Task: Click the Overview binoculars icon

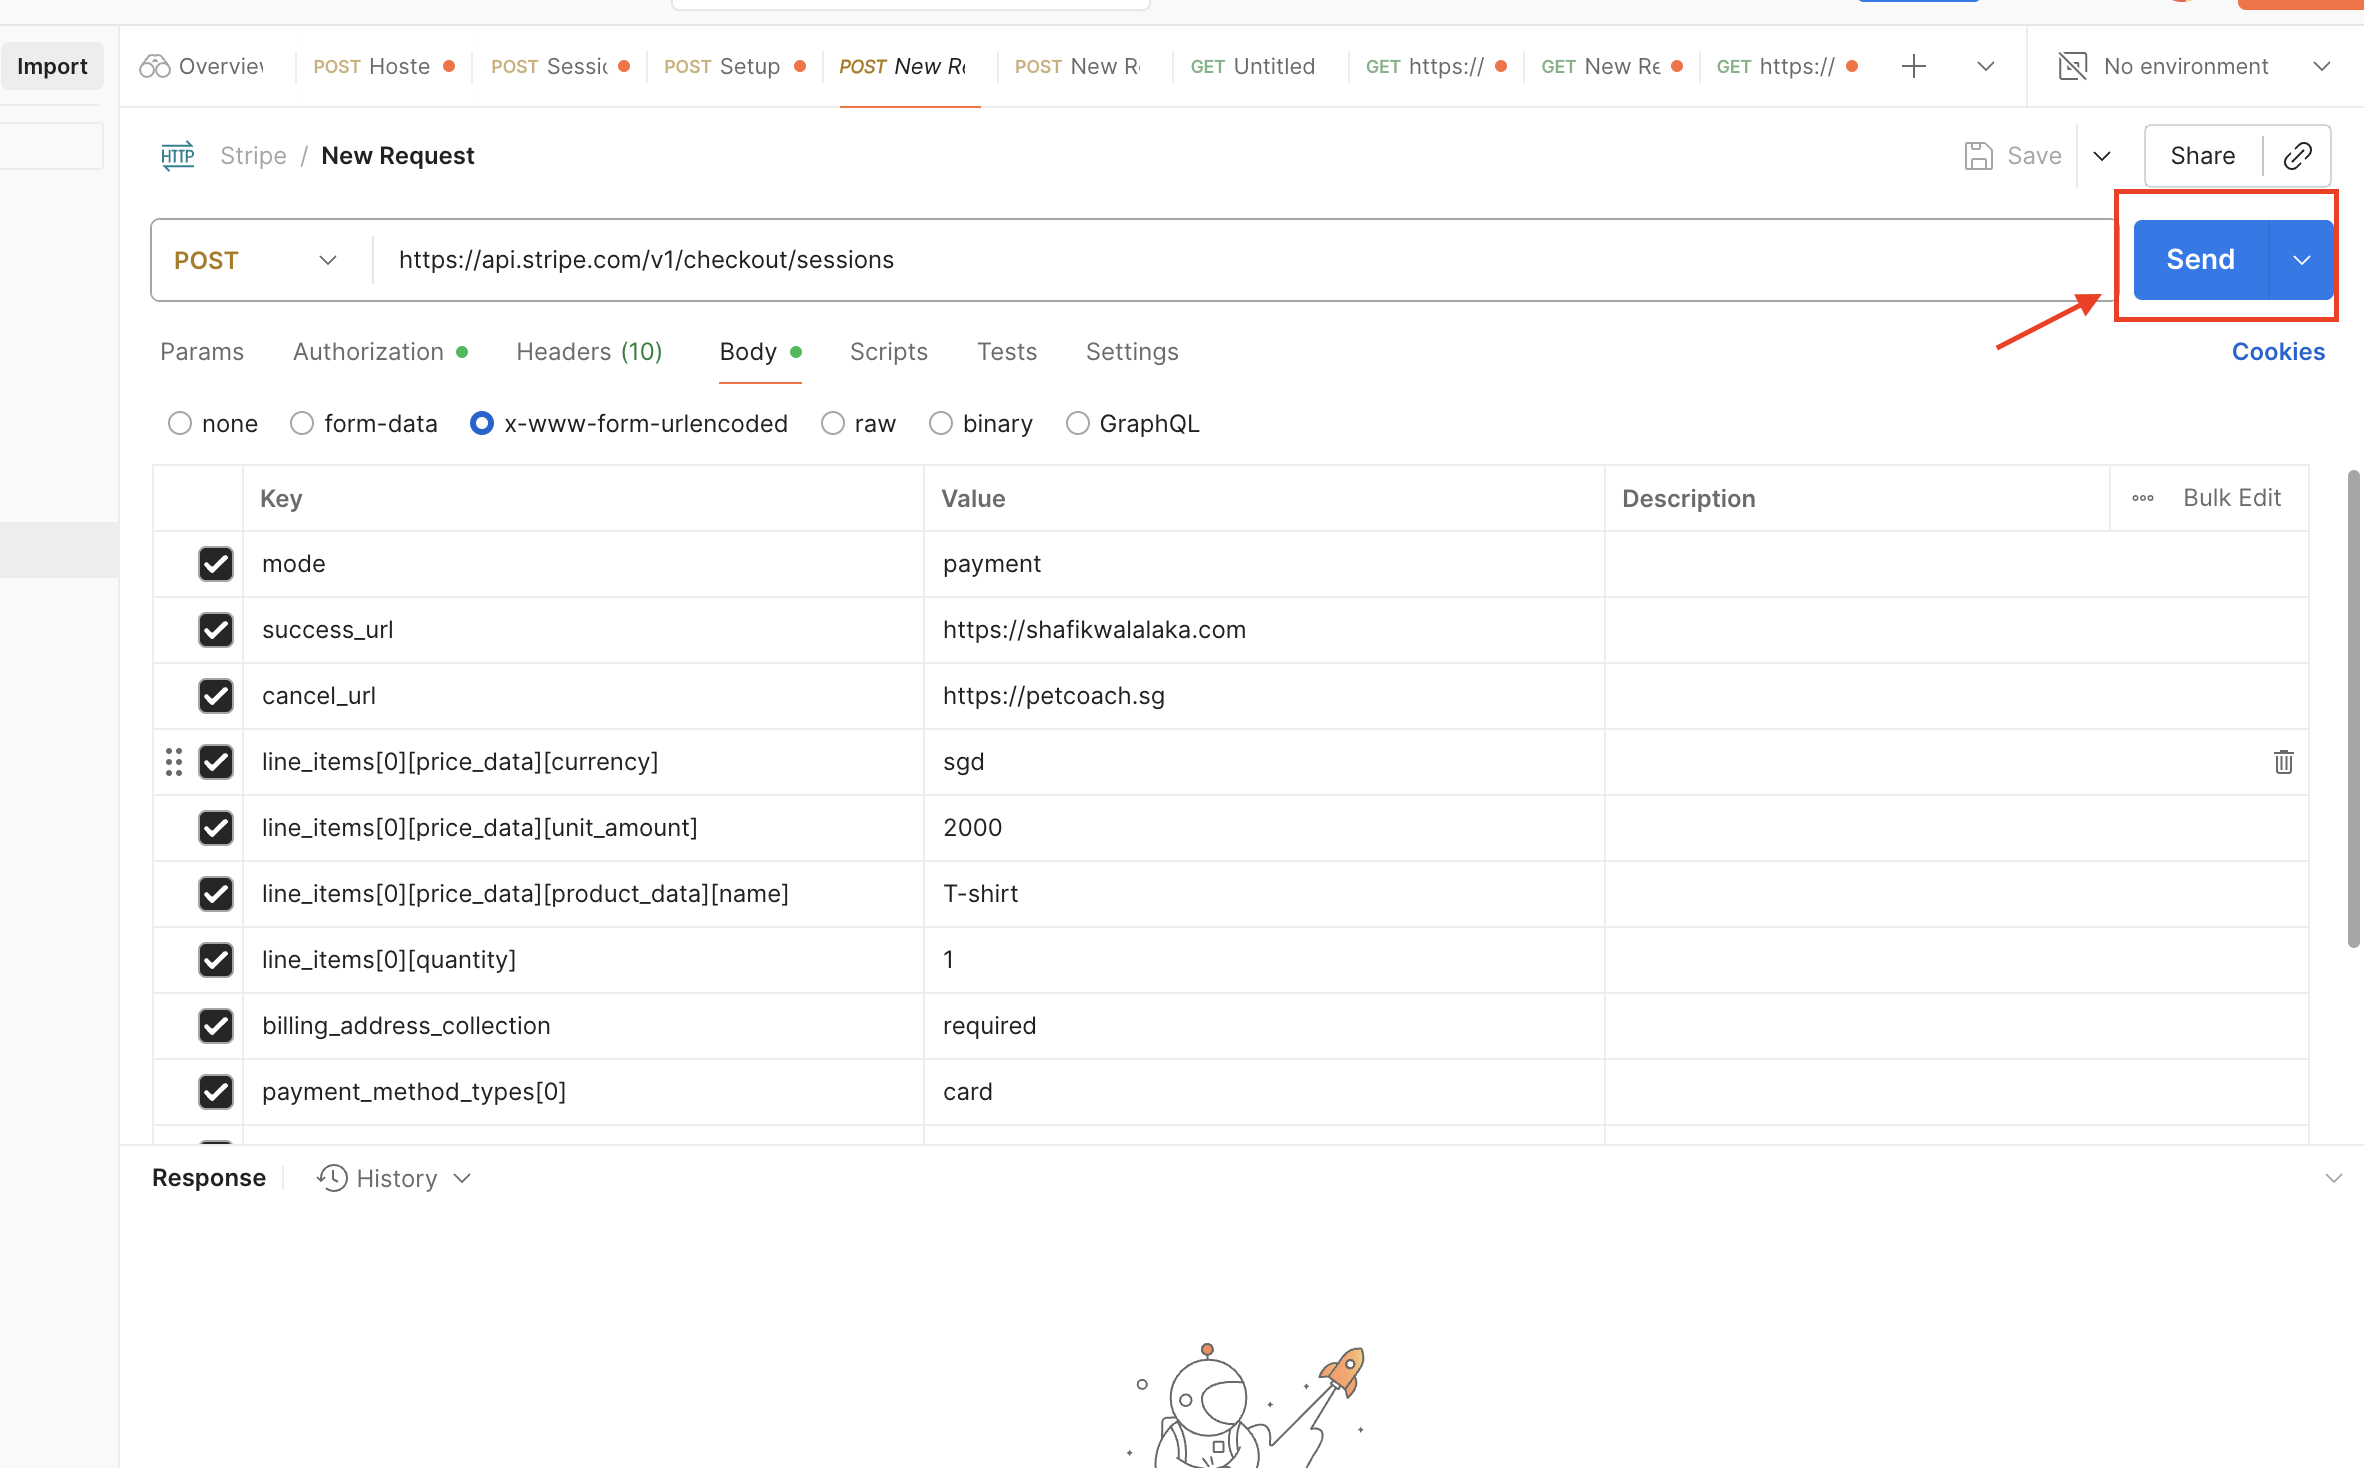Action: tap(154, 66)
